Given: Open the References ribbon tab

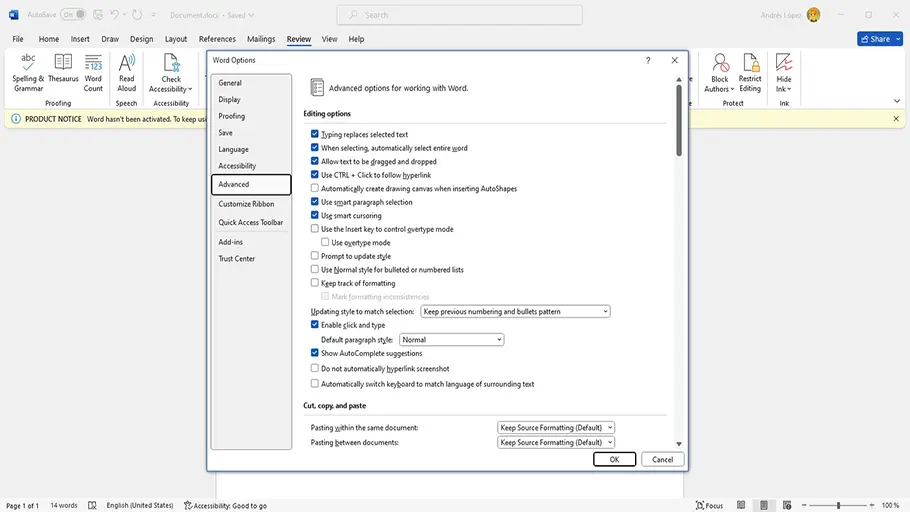Looking at the screenshot, I should point(217,39).
